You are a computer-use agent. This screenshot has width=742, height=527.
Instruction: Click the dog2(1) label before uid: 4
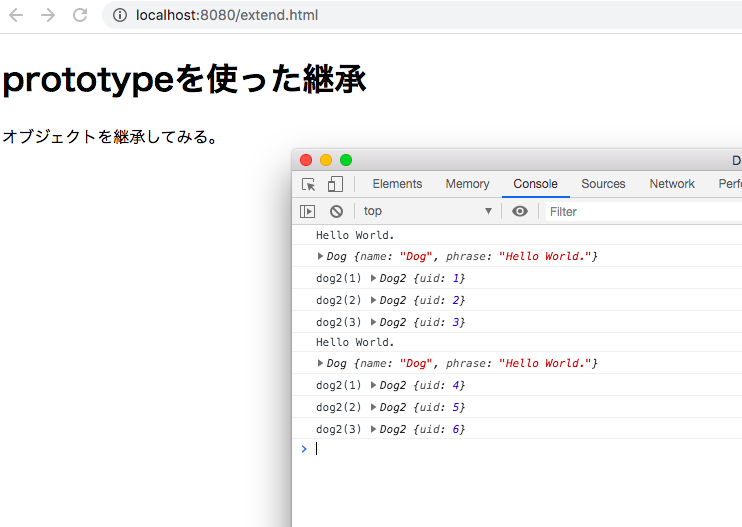coord(338,385)
